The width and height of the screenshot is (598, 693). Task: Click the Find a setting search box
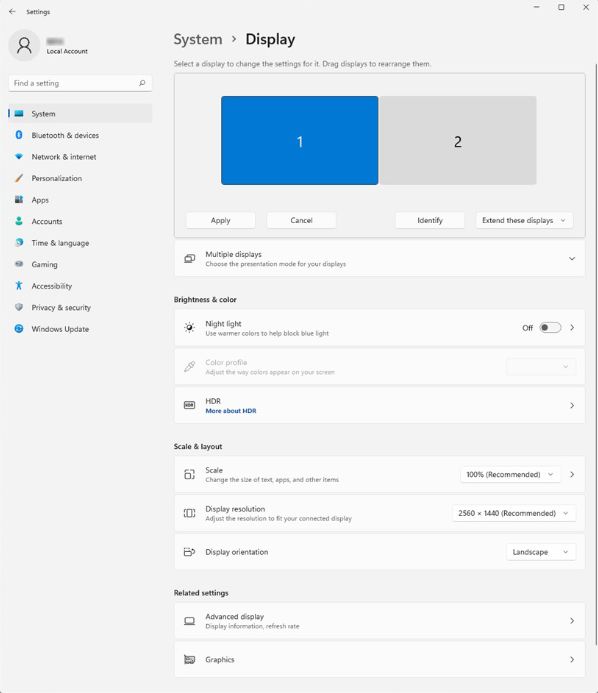[80, 83]
